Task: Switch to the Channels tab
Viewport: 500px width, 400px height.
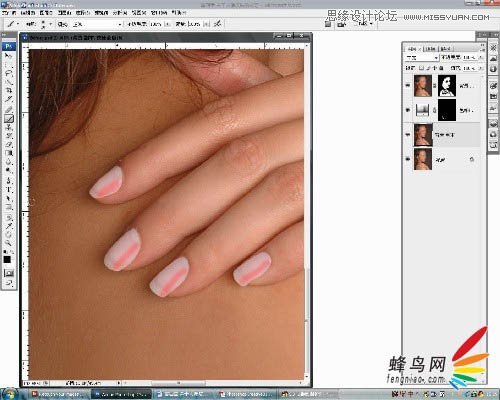Action: (431, 49)
